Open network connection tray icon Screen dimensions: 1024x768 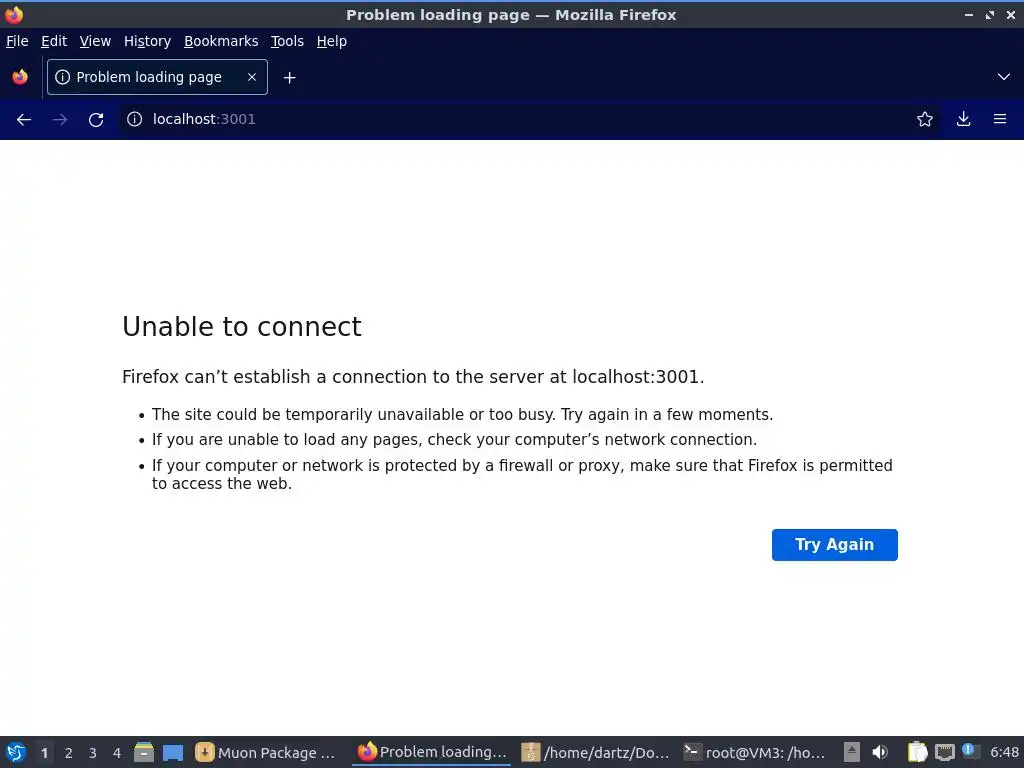pyautogui.click(x=944, y=752)
